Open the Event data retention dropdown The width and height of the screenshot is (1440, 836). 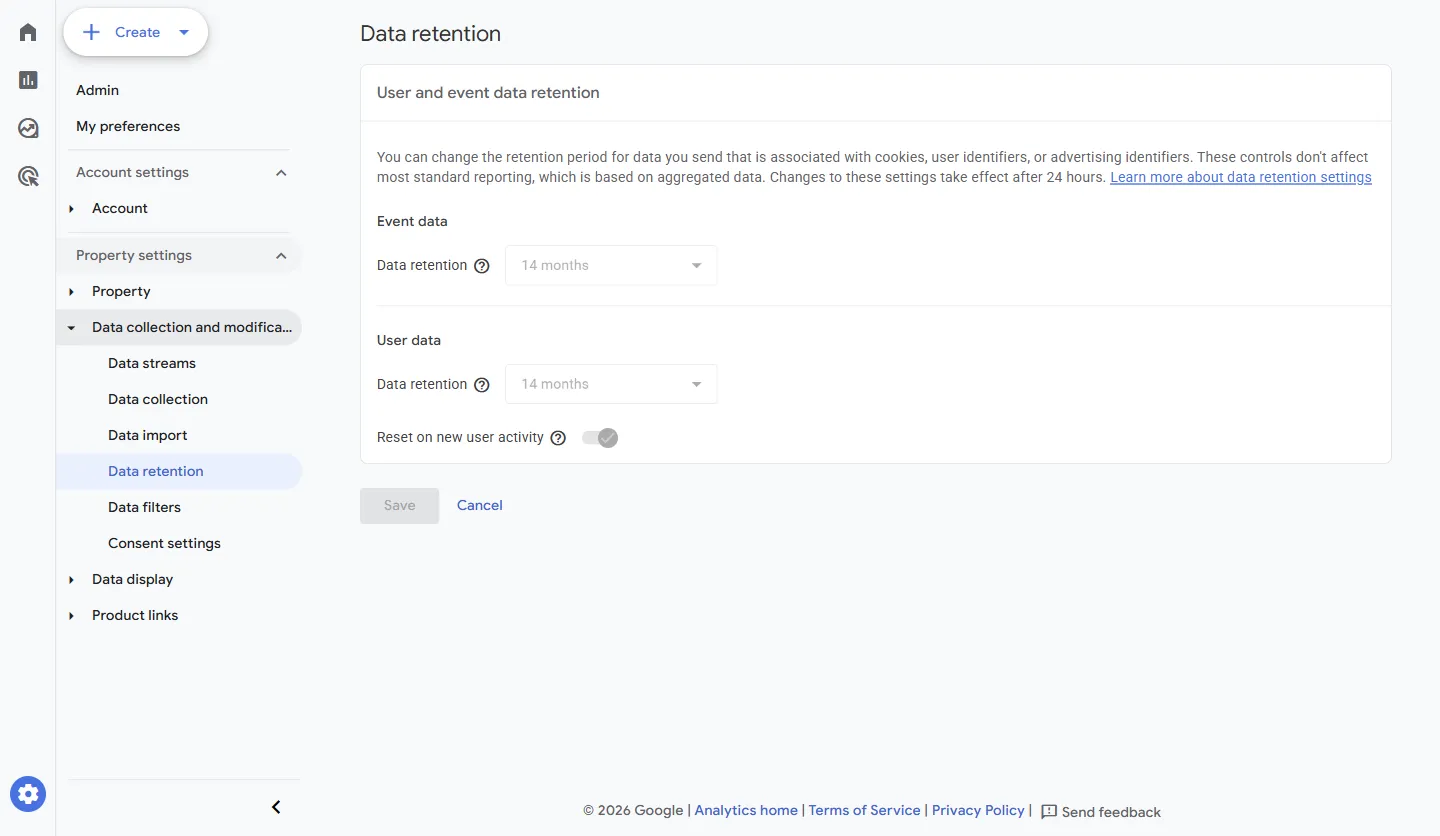(x=611, y=265)
